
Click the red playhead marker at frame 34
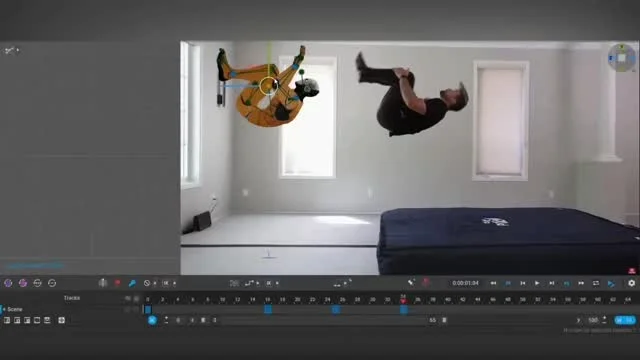(403, 301)
